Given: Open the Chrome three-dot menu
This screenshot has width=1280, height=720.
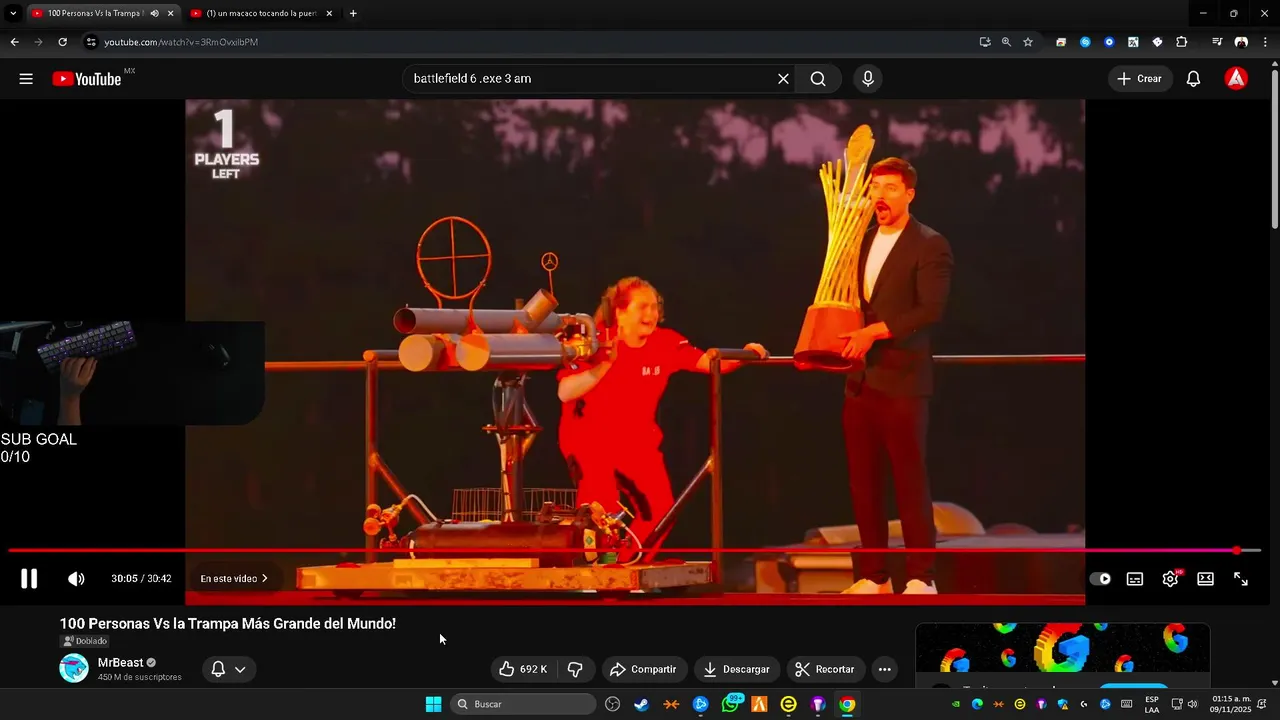Looking at the screenshot, I should (1265, 42).
